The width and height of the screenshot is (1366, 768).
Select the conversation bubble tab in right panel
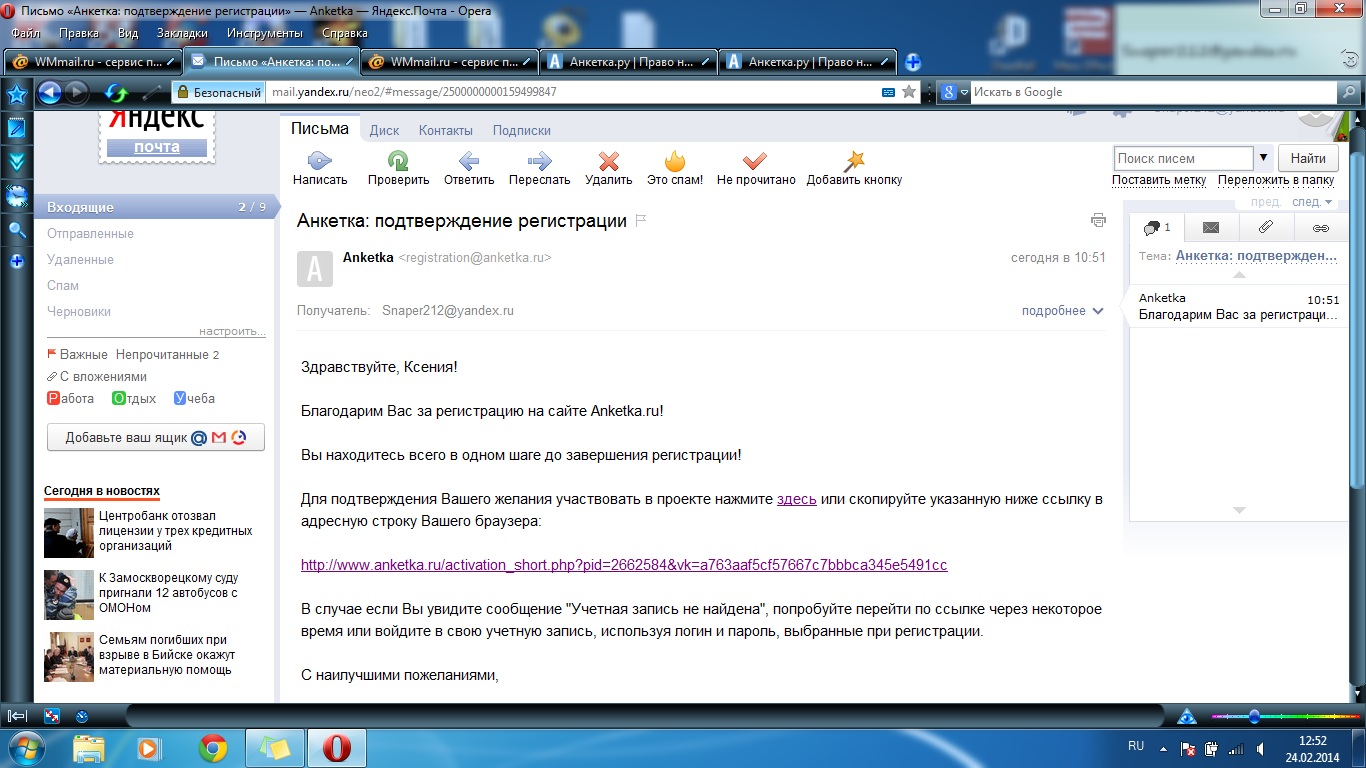[1157, 228]
